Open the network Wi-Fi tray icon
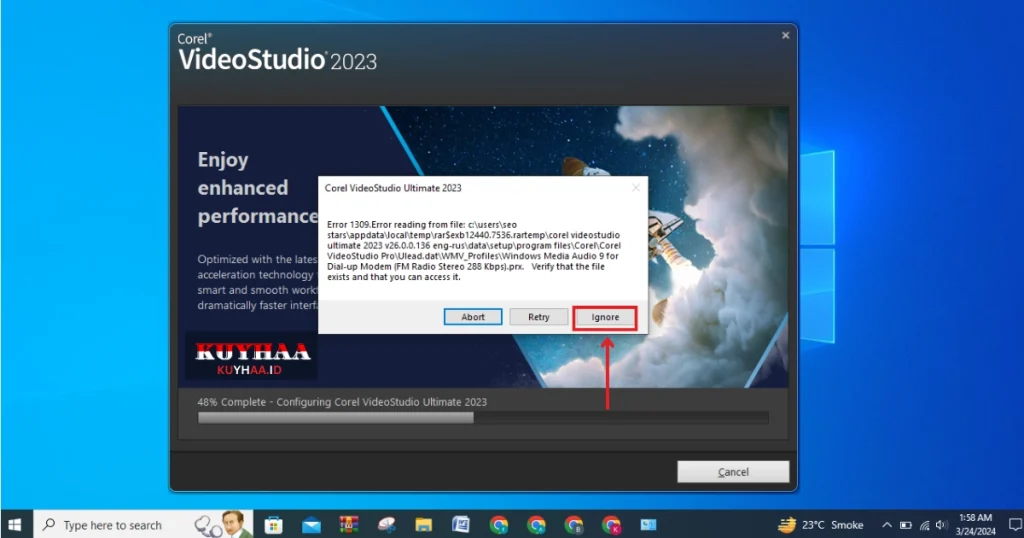This screenshot has height=538, width=1024. click(924, 525)
